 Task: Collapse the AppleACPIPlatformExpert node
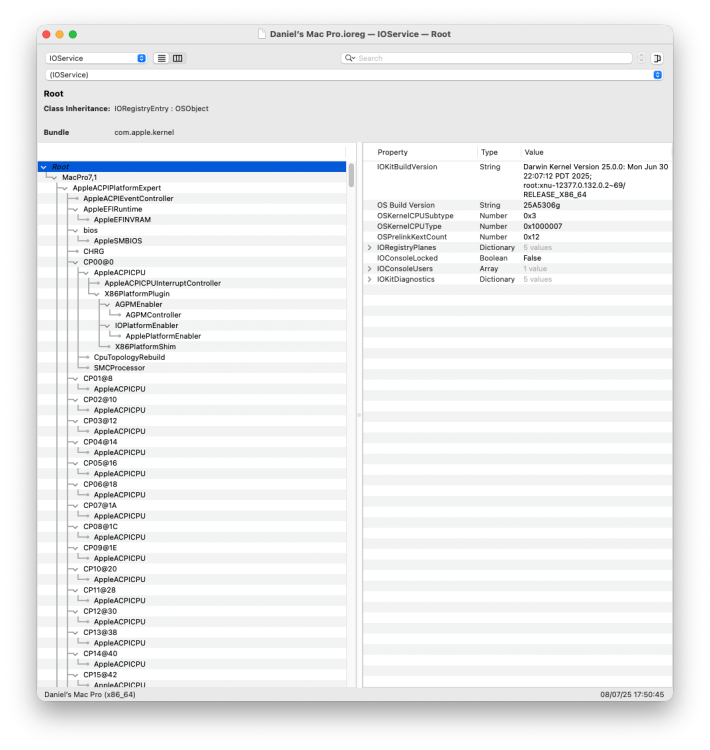coord(65,188)
